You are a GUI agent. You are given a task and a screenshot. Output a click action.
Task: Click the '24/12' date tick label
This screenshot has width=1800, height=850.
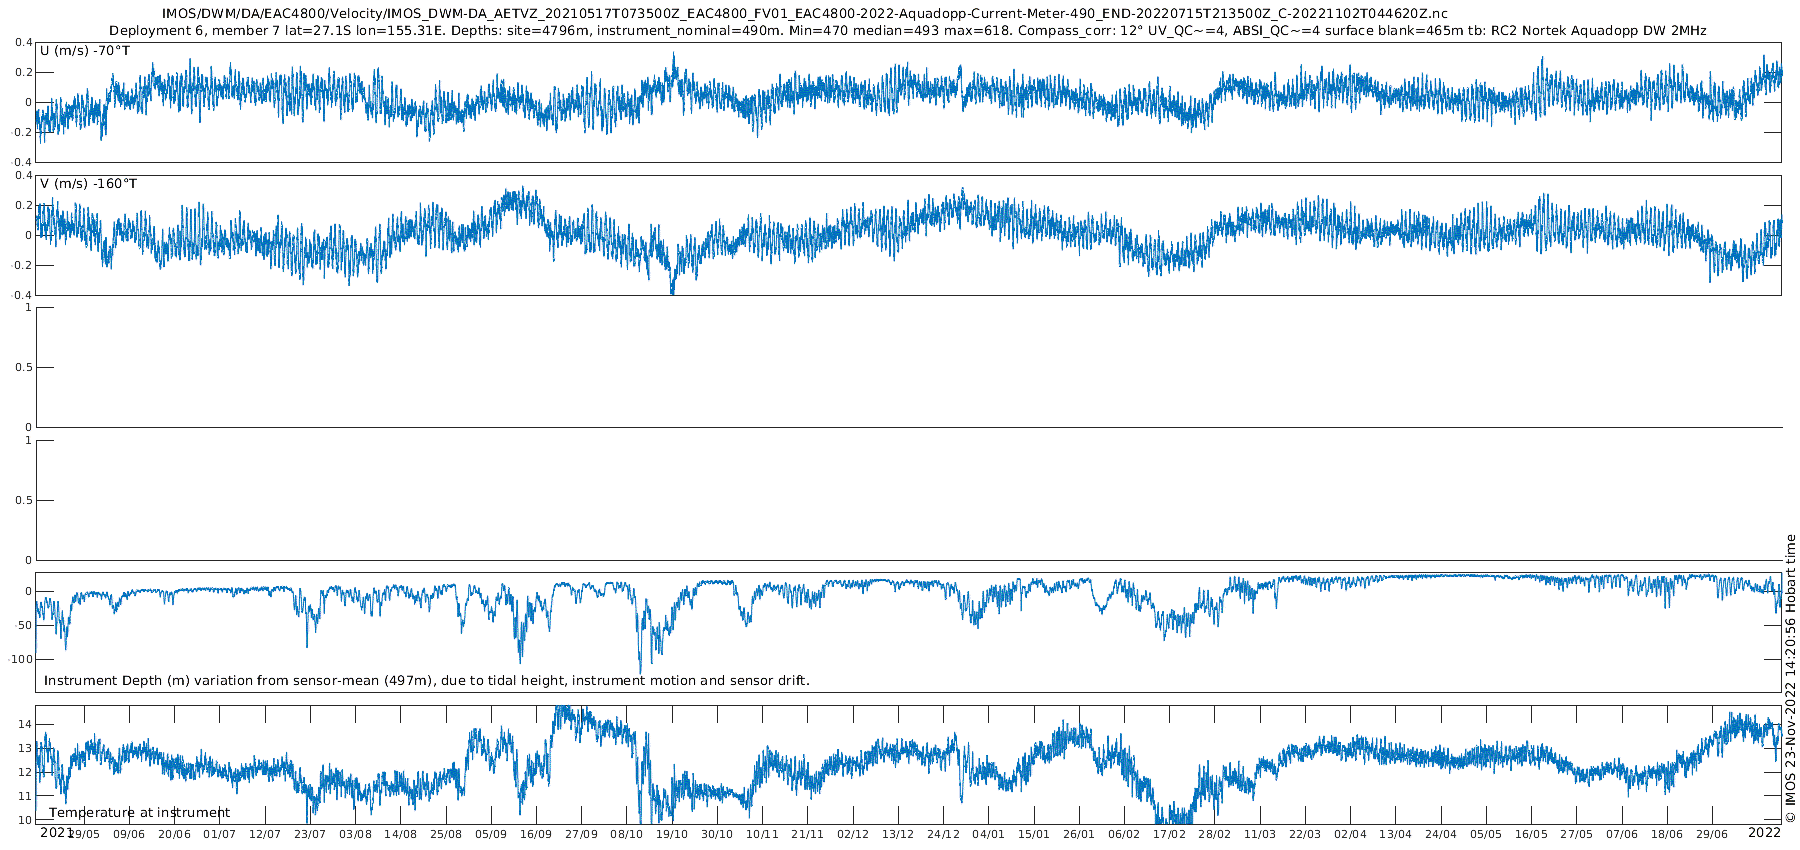click(944, 834)
